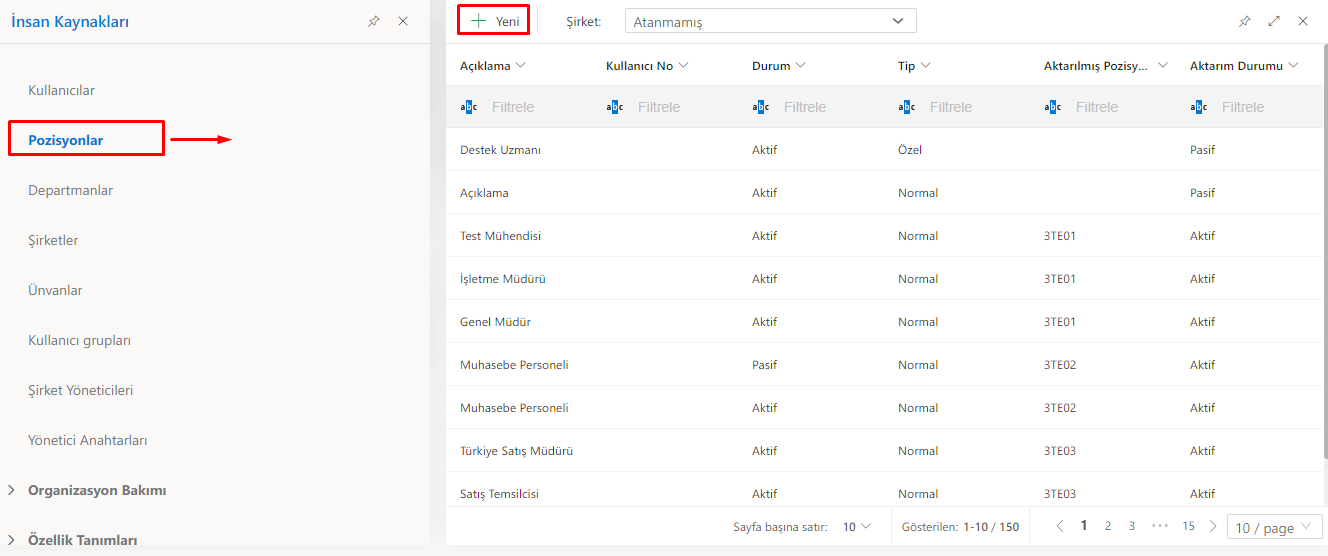1328x556 pixels.
Task: Go to page 2 of results
Action: [x=1108, y=526]
